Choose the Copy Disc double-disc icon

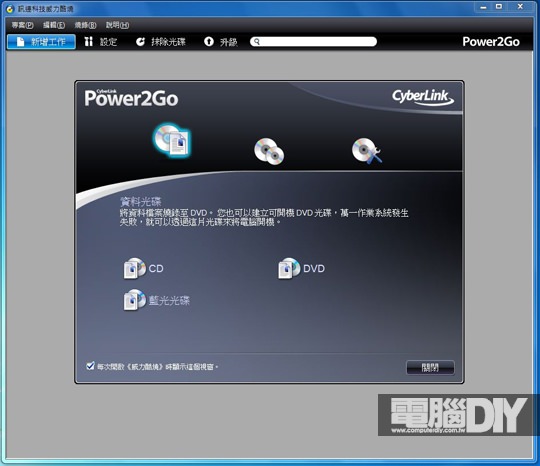click(x=269, y=151)
